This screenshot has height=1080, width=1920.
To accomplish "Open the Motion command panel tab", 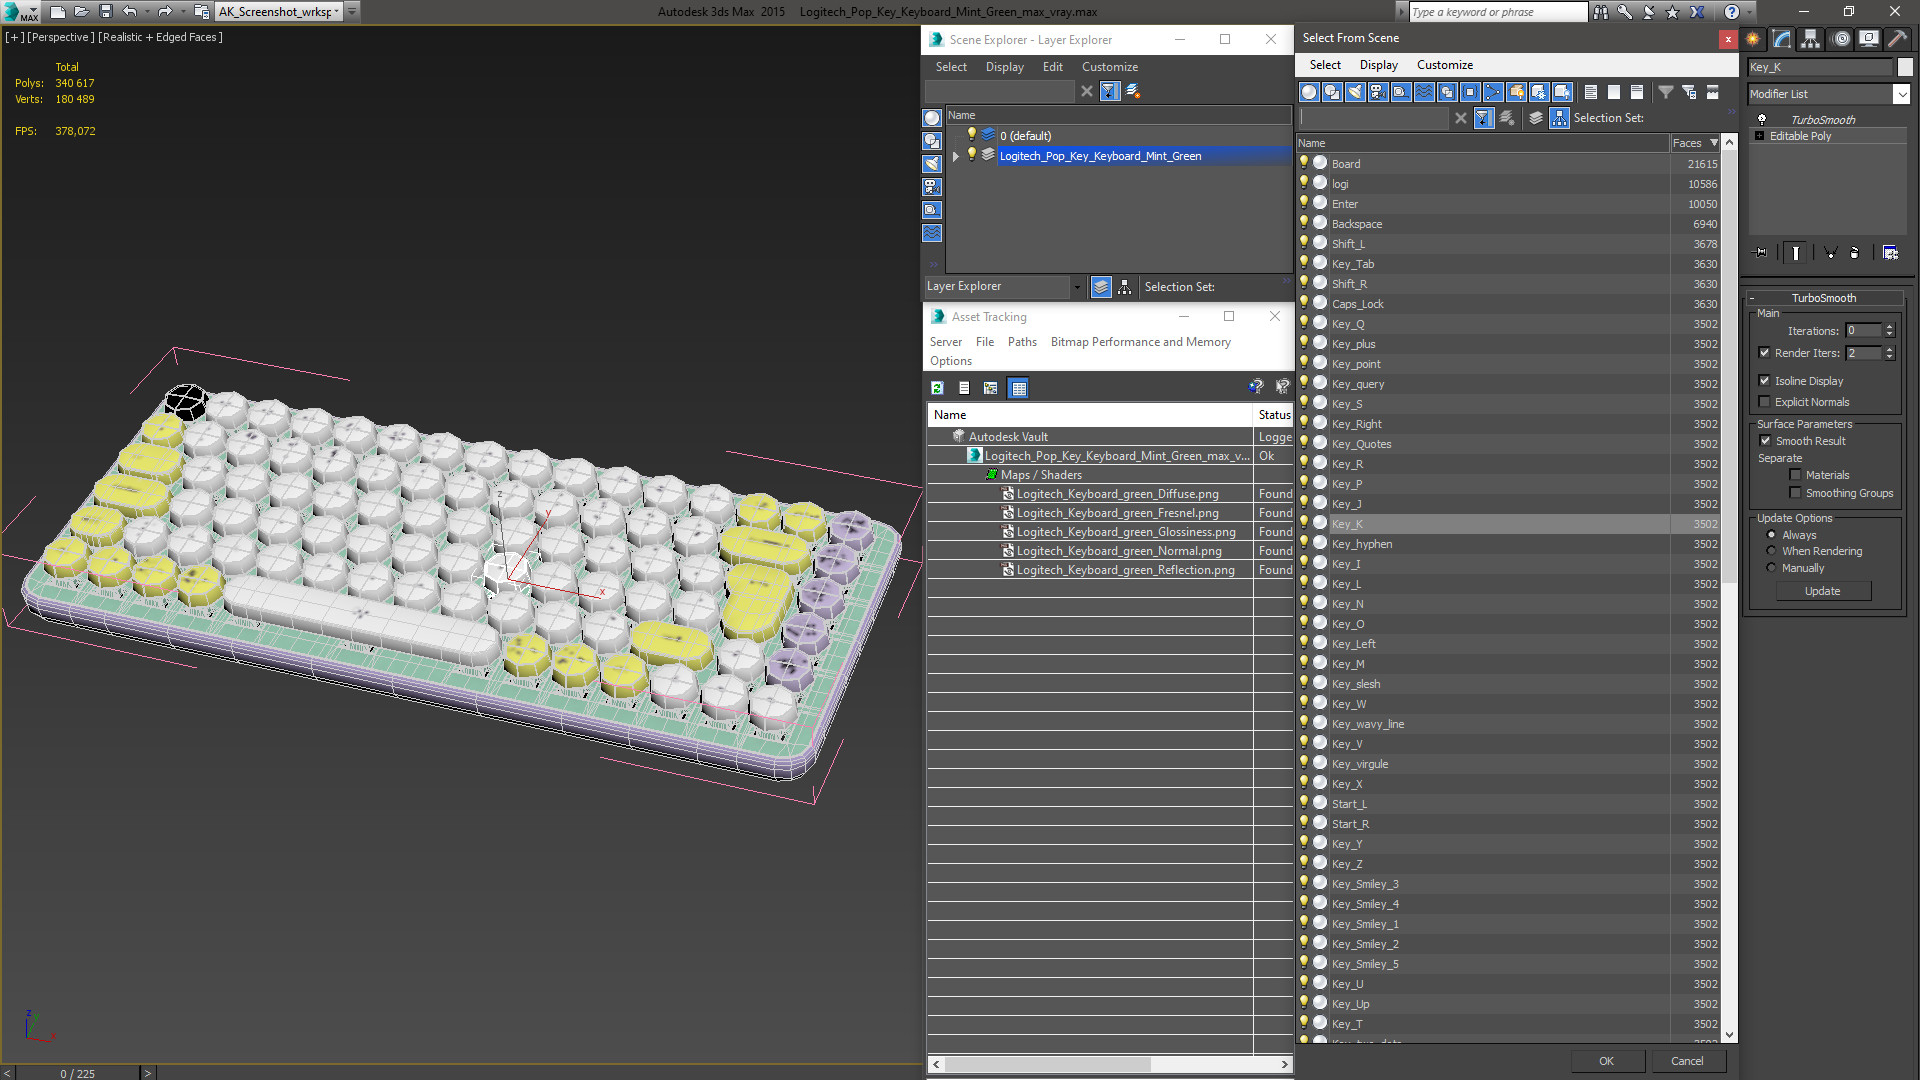I will point(1841,39).
